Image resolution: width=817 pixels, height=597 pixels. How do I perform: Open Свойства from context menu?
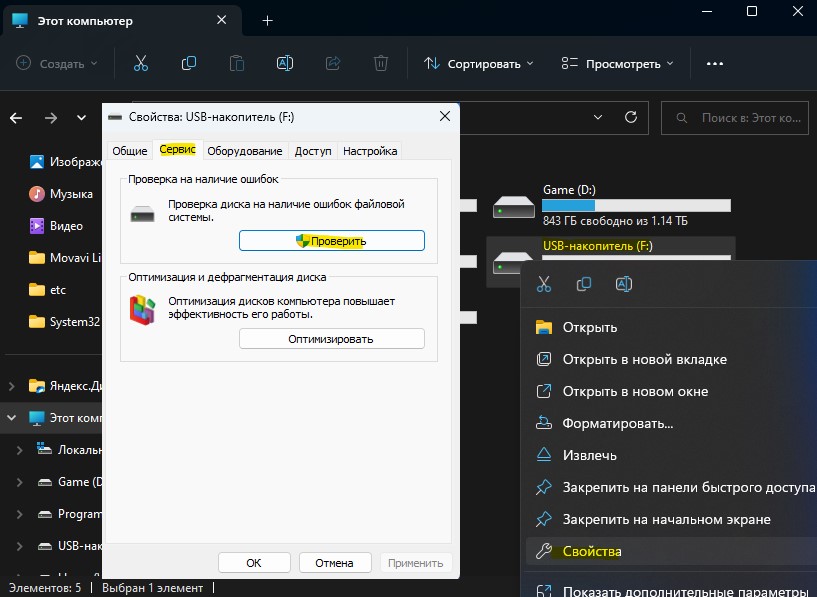click(x=671, y=551)
